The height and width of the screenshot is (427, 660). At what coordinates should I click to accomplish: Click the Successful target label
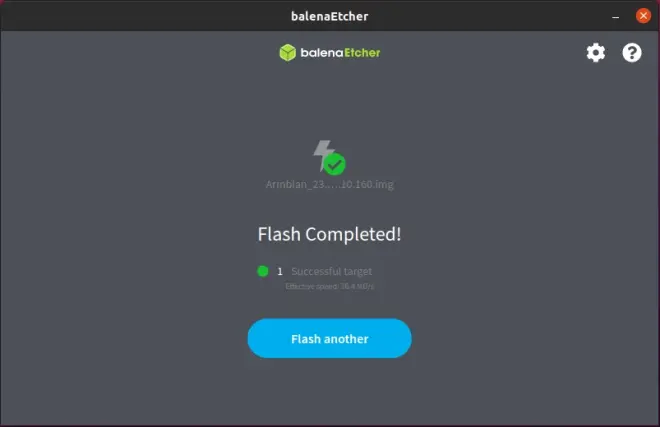tap(332, 272)
